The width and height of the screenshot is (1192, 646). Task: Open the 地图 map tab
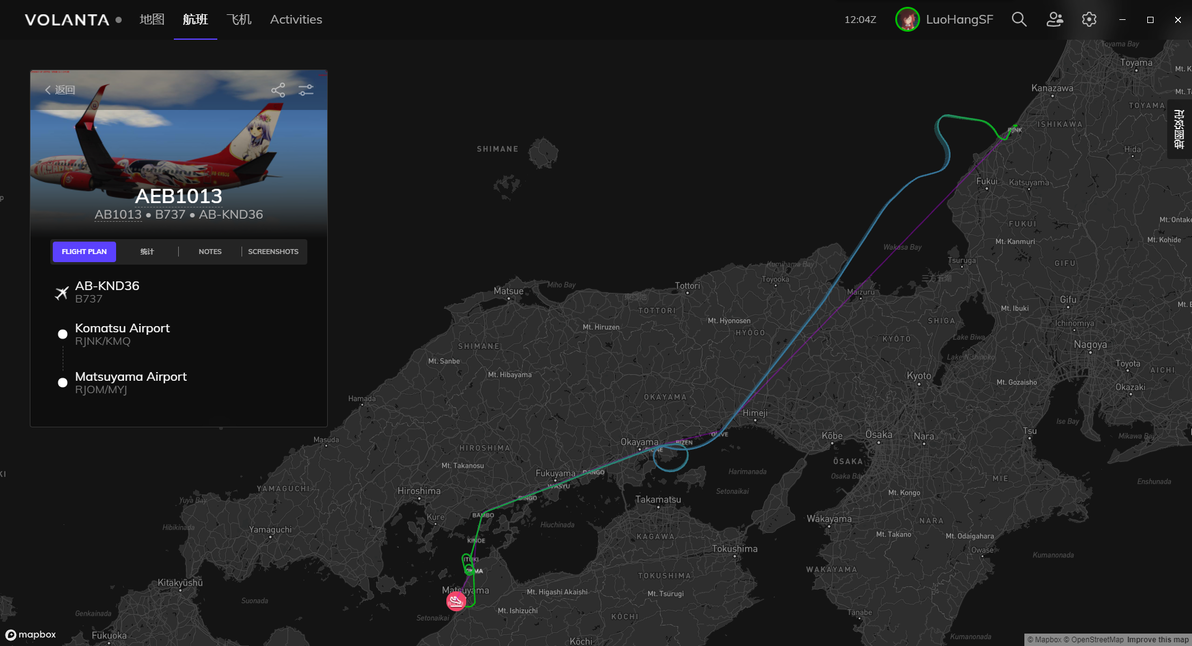click(x=152, y=19)
